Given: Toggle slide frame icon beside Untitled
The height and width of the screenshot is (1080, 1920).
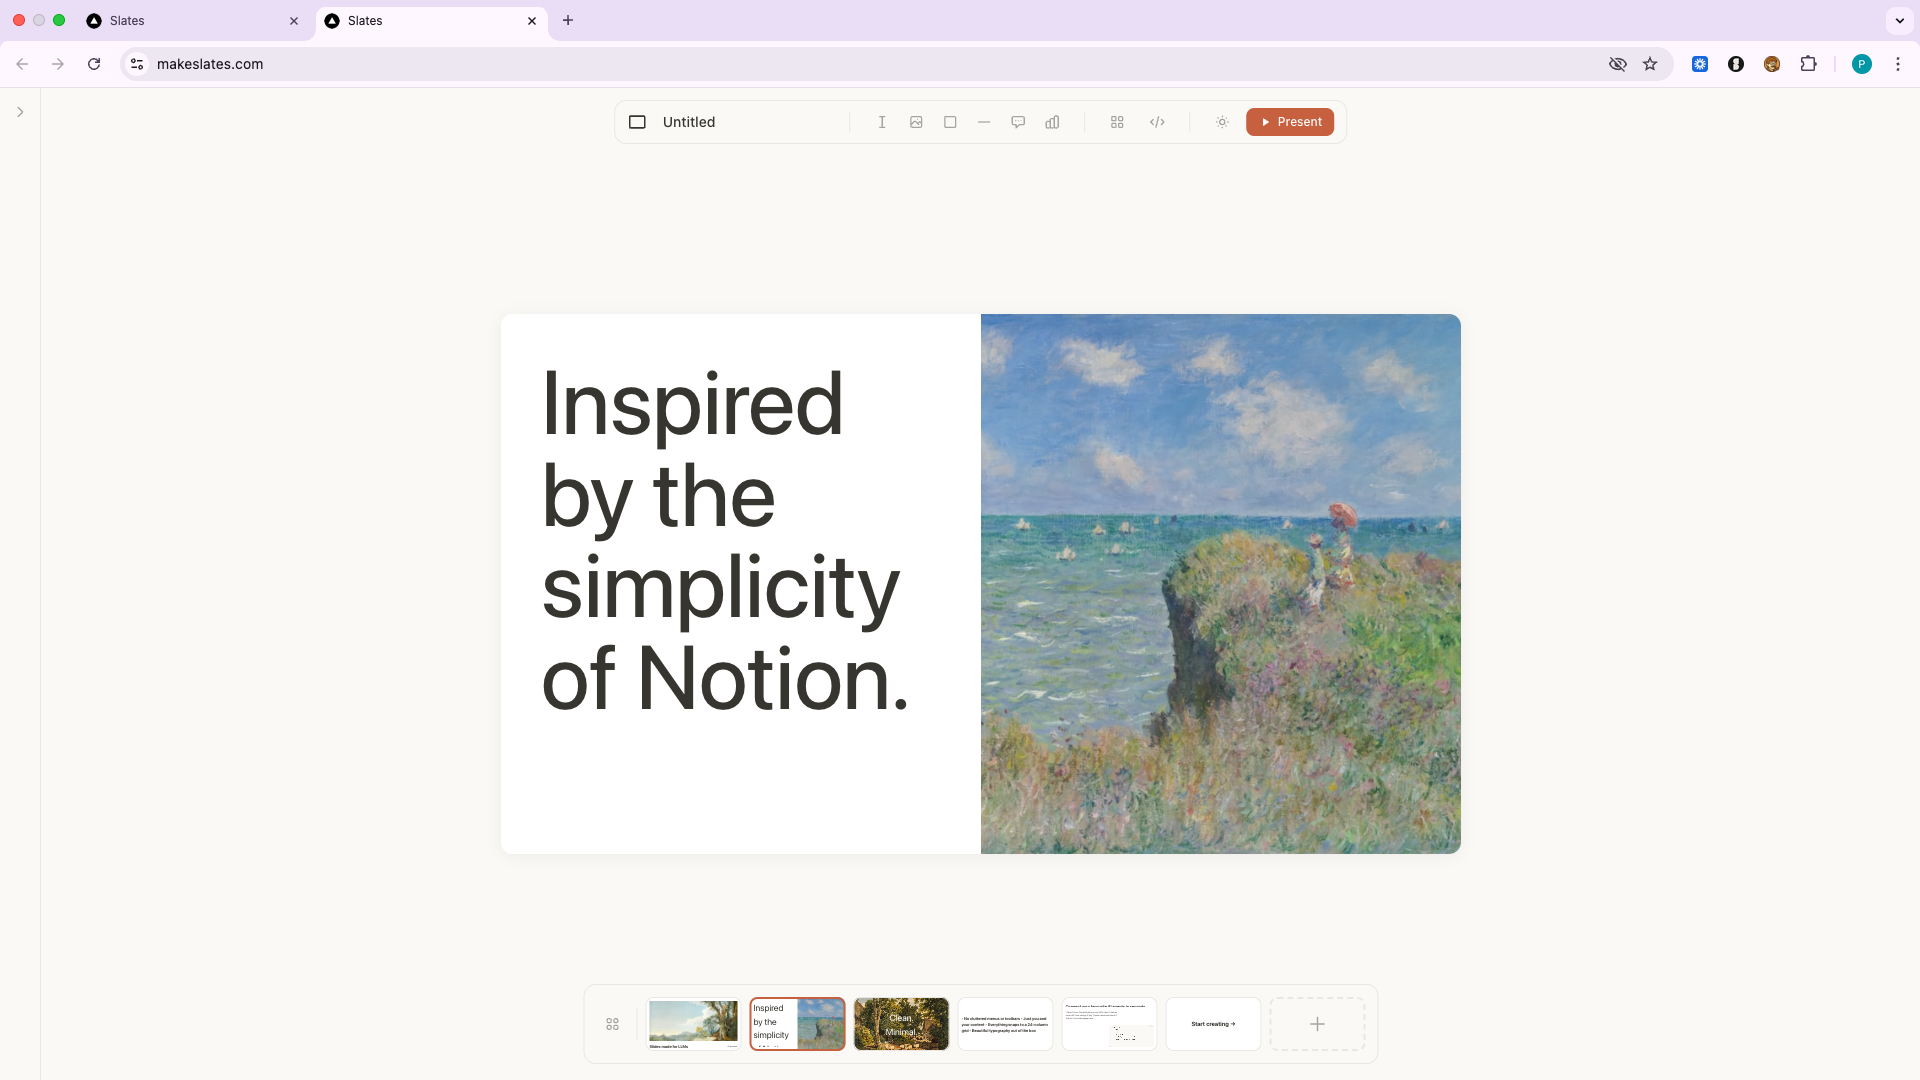Looking at the screenshot, I should coord(637,122).
